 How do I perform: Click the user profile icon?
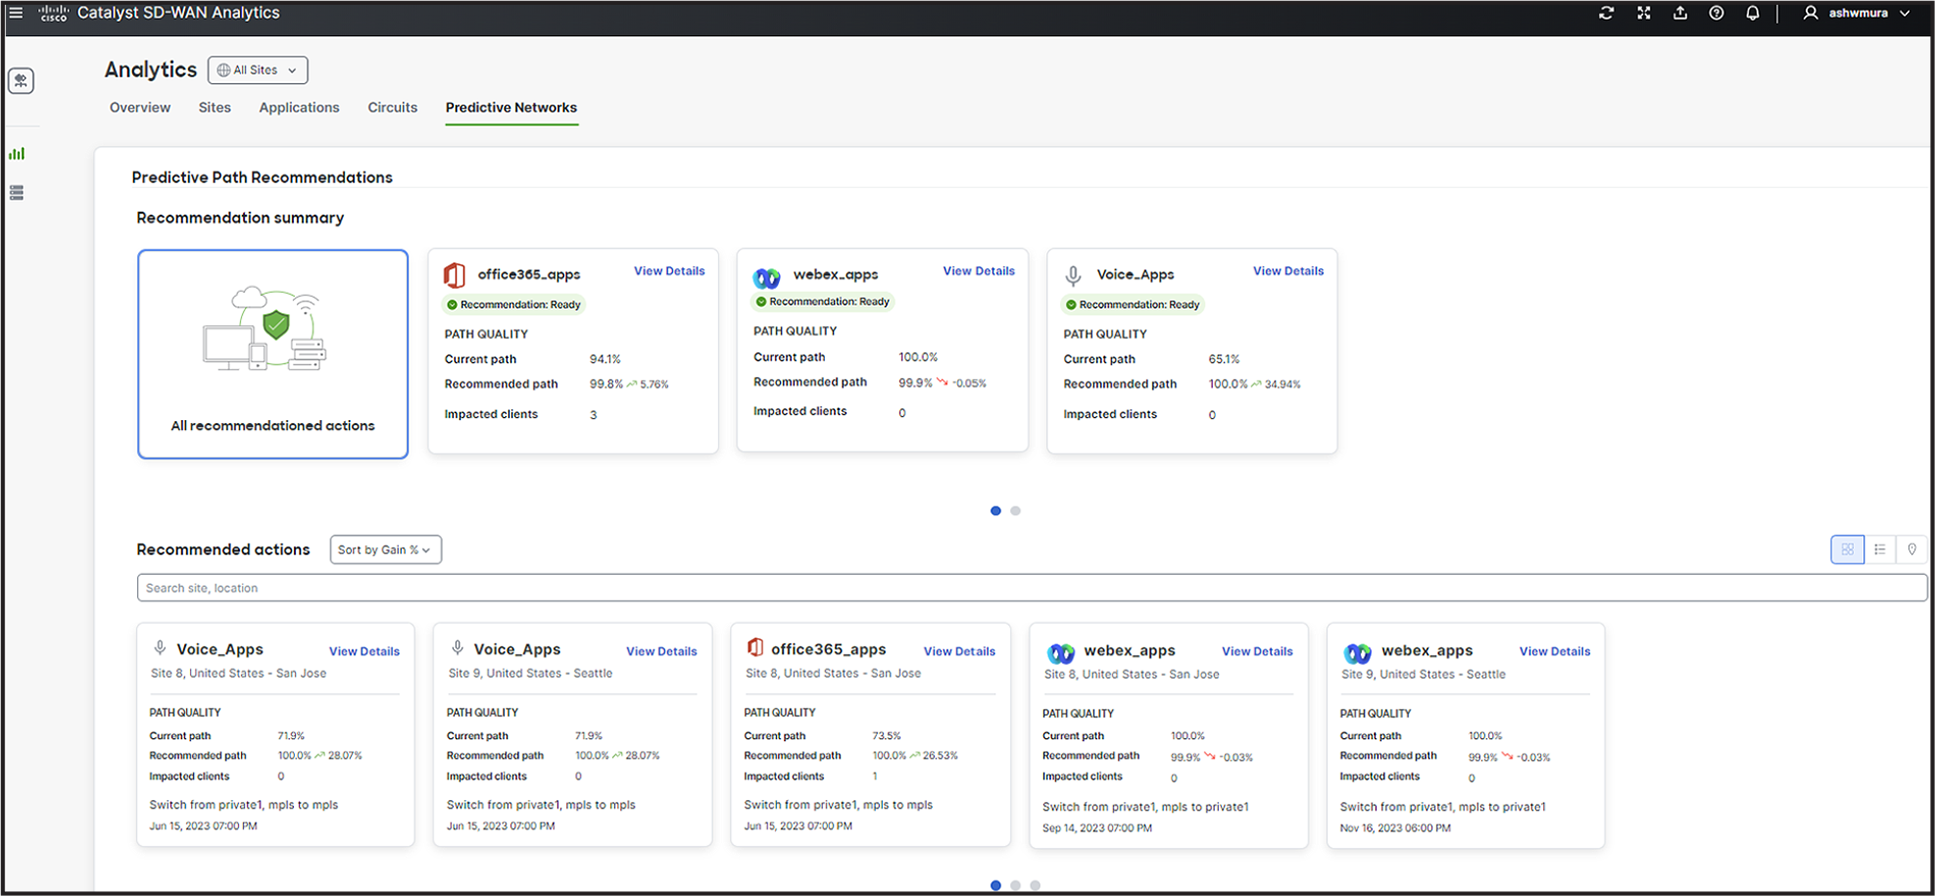[x=1810, y=13]
